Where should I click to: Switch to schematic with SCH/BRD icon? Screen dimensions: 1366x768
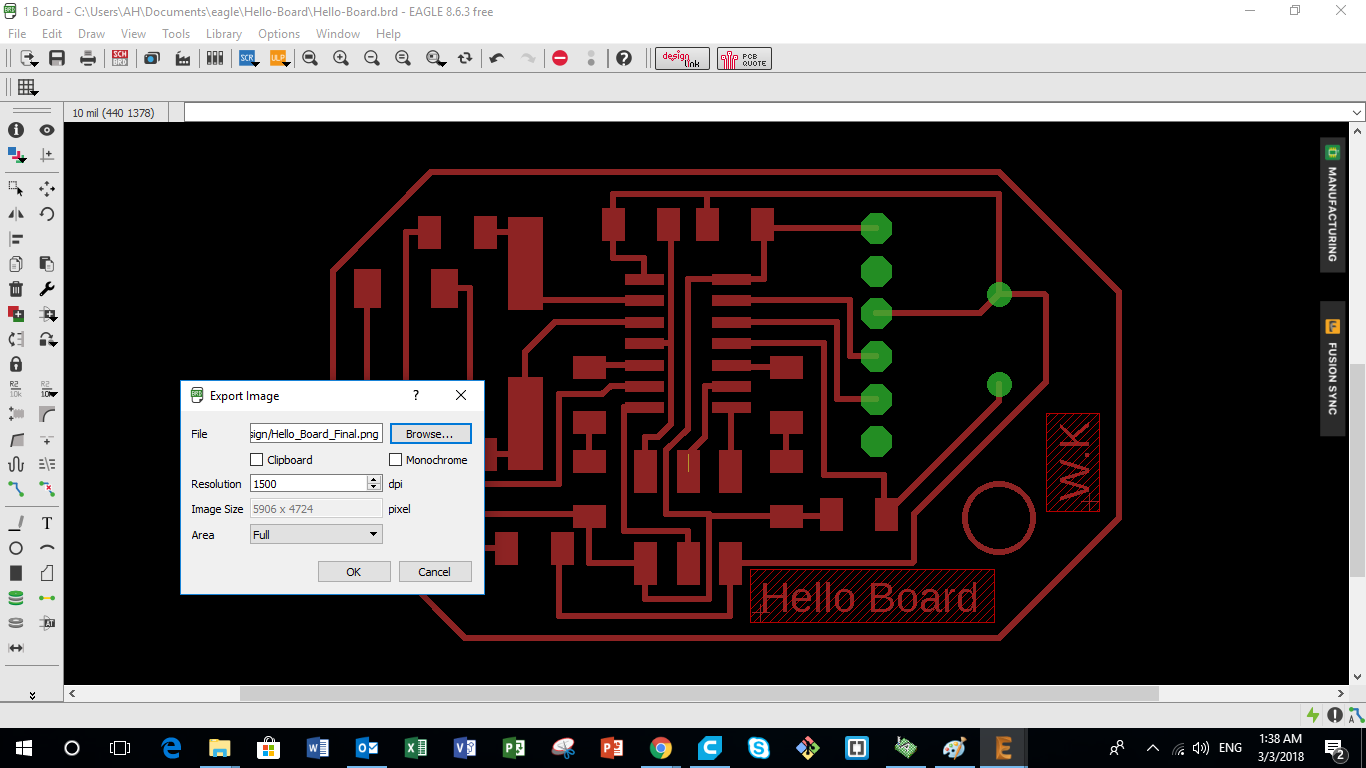click(120, 58)
